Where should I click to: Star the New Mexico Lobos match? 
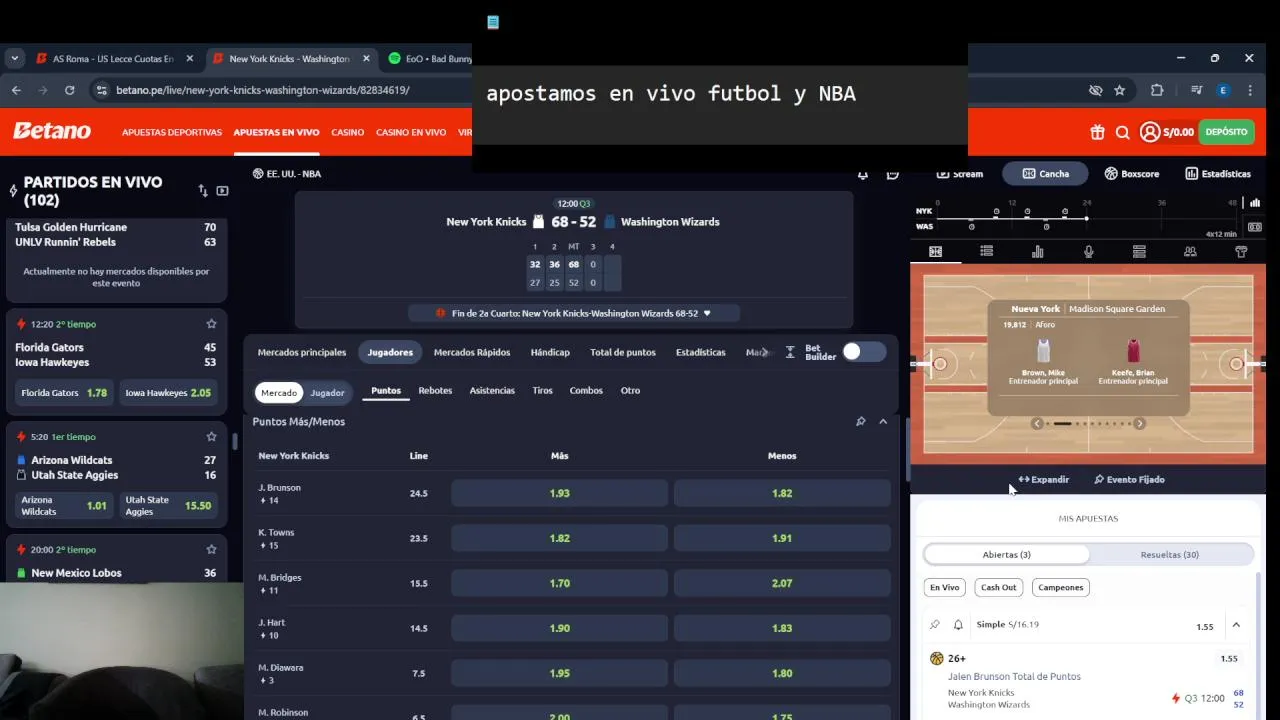point(211,549)
